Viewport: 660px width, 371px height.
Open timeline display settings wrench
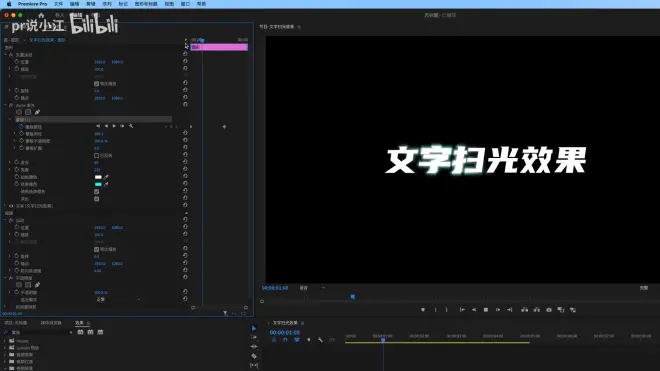pyautogui.click(x=320, y=339)
